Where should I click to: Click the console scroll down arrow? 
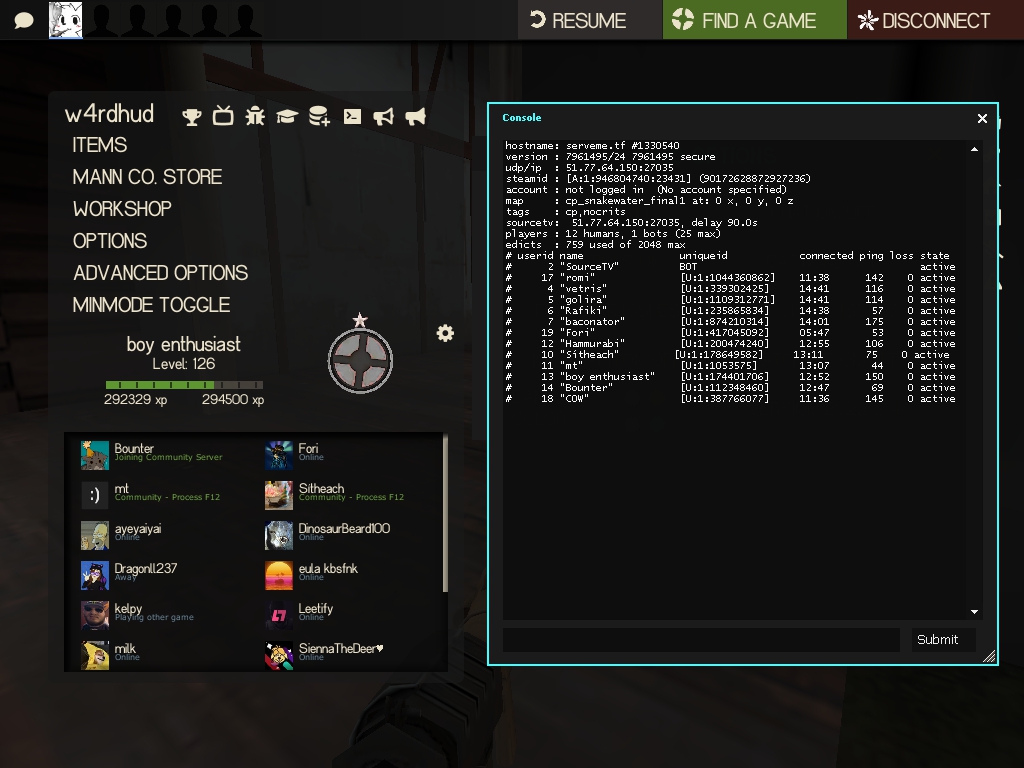coord(974,612)
